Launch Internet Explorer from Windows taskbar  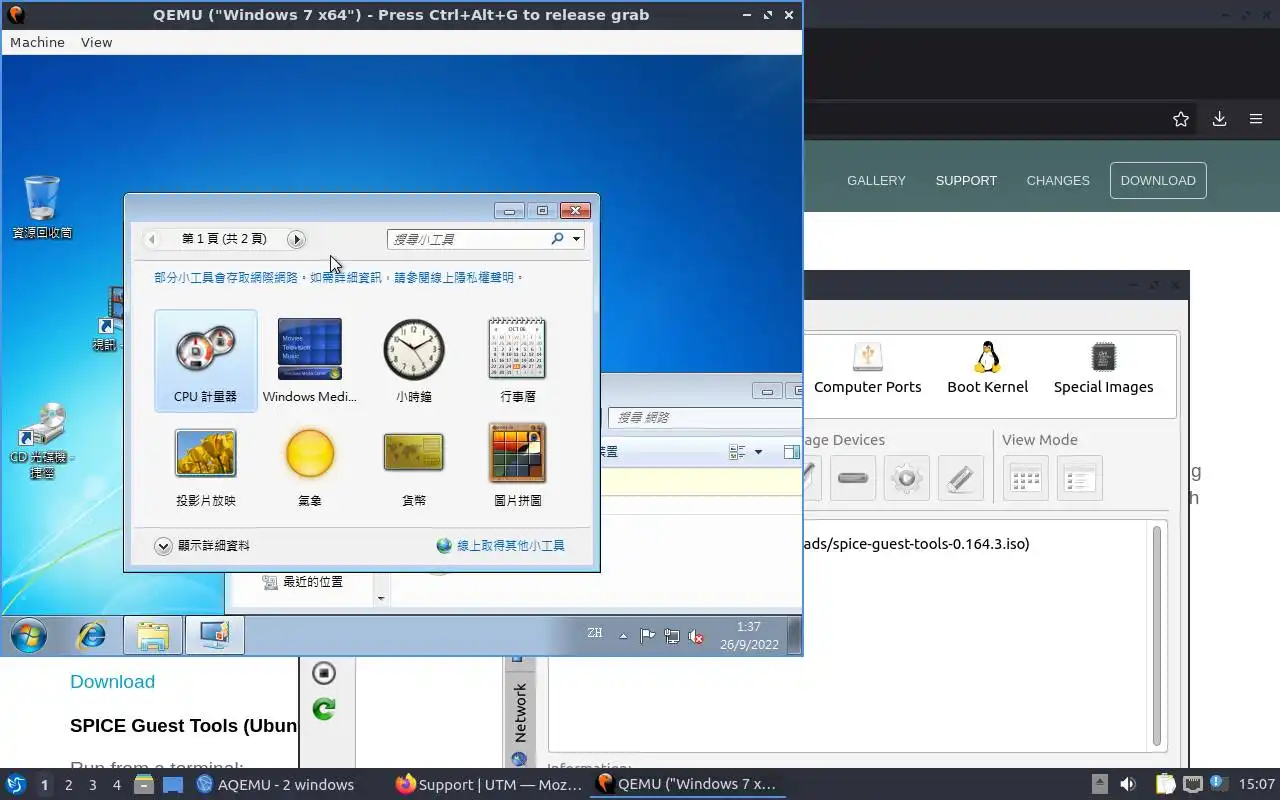click(x=92, y=636)
